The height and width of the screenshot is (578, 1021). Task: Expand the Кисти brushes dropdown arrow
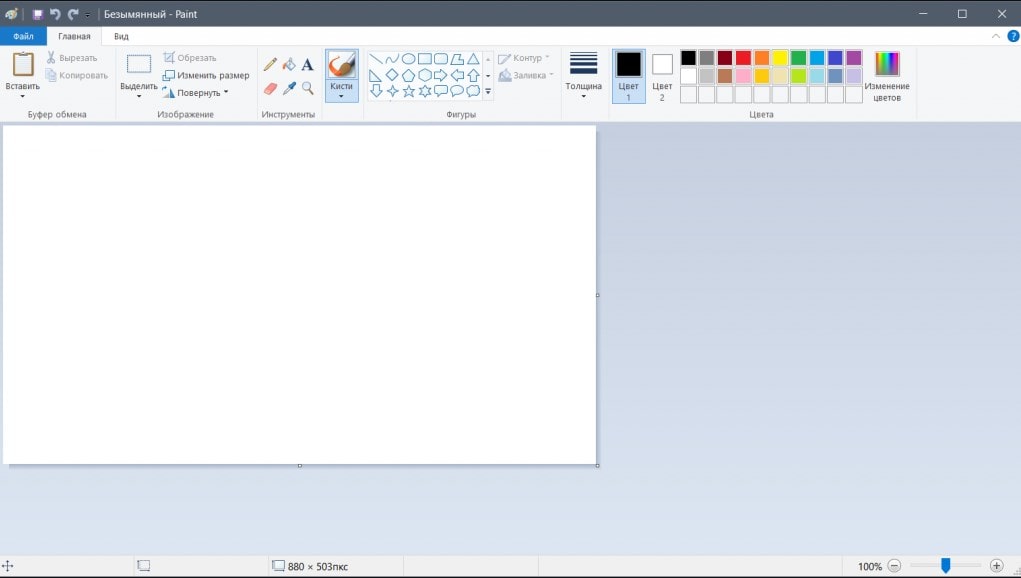coord(341,96)
